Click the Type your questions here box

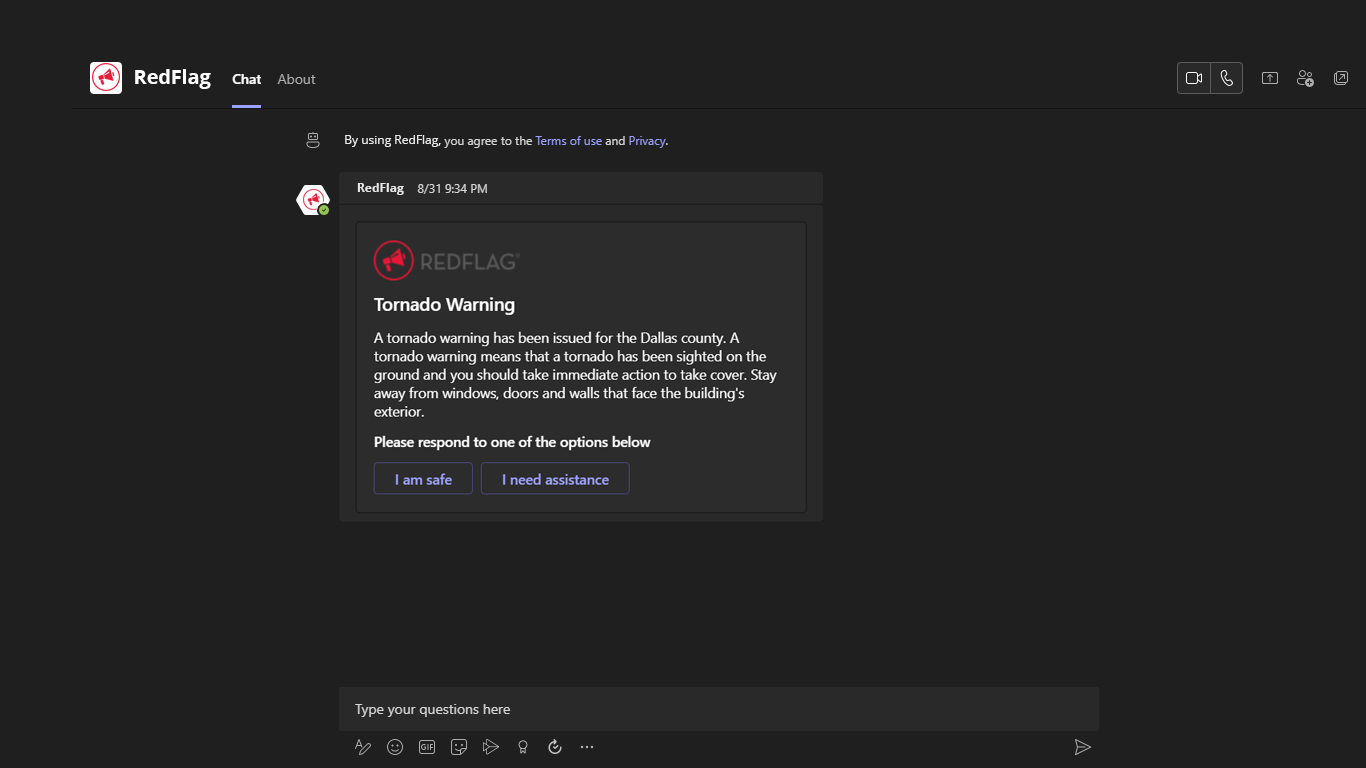tap(718, 709)
